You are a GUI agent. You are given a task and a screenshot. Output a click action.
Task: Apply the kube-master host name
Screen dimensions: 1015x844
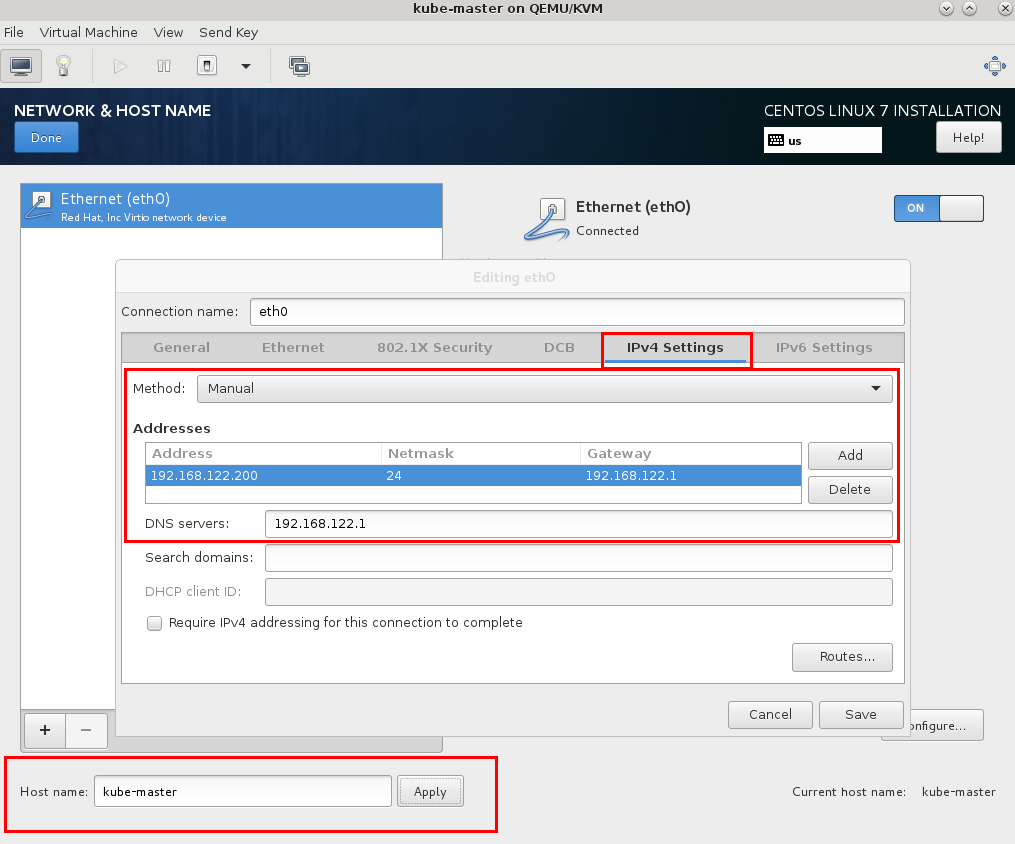(x=430, y=791)
